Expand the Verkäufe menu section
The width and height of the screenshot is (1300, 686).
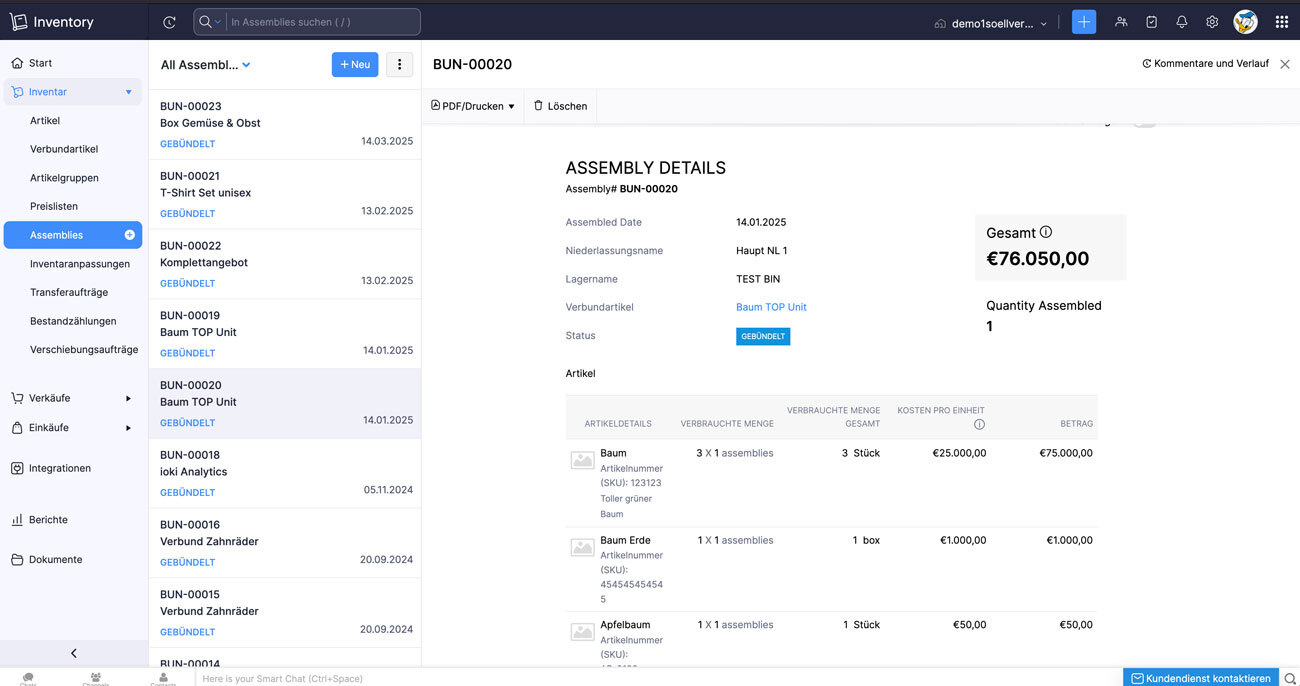point(128,398)
